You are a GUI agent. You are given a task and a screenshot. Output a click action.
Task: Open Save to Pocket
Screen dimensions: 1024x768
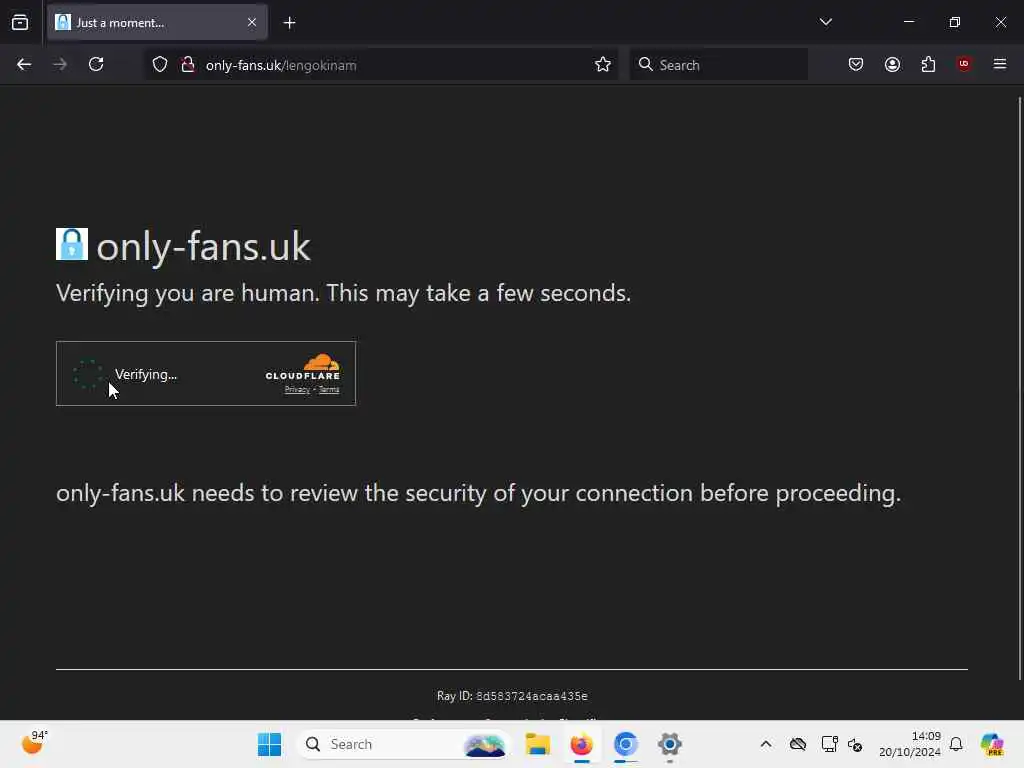pos(856,65)
